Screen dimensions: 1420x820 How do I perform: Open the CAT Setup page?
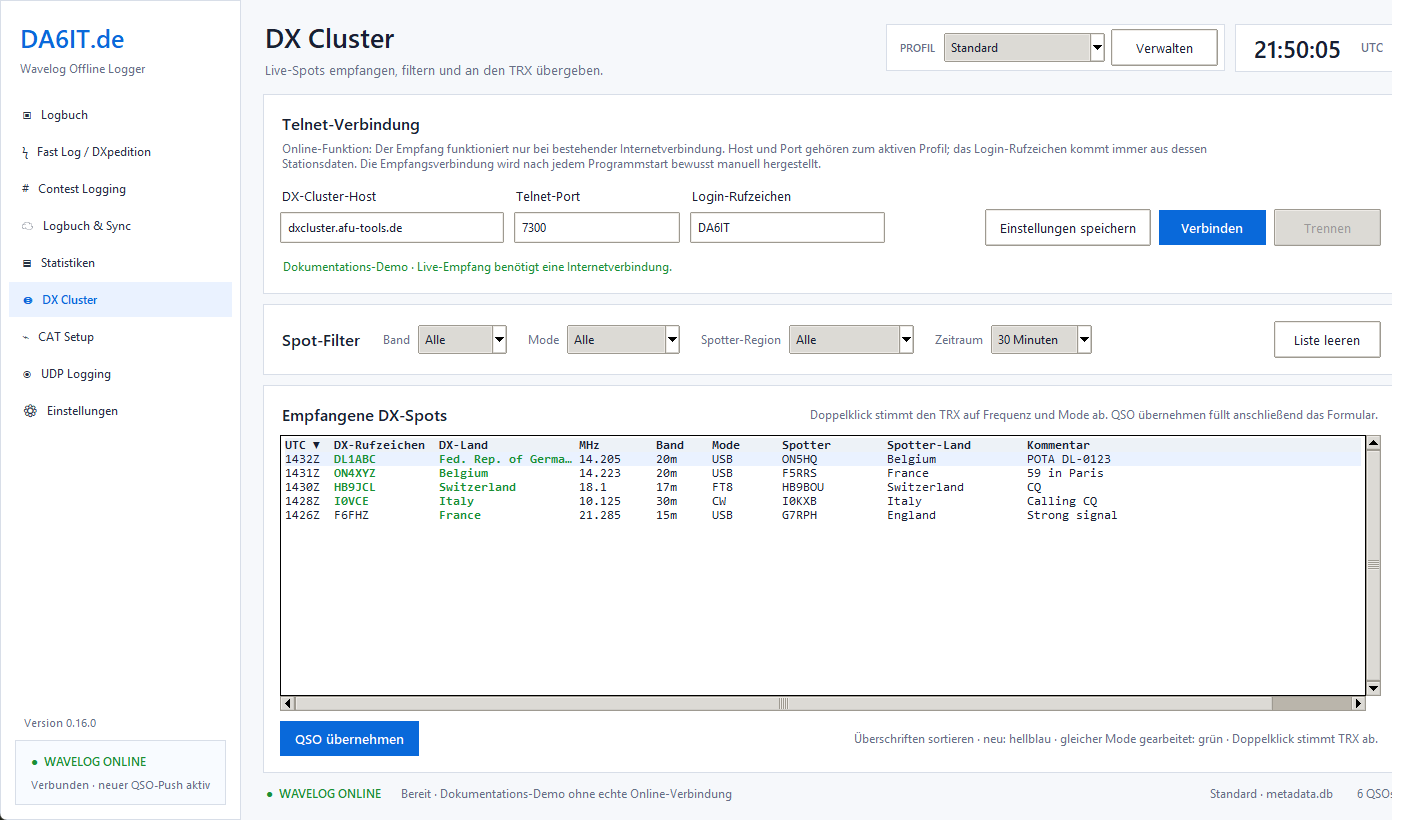point(120,337)
